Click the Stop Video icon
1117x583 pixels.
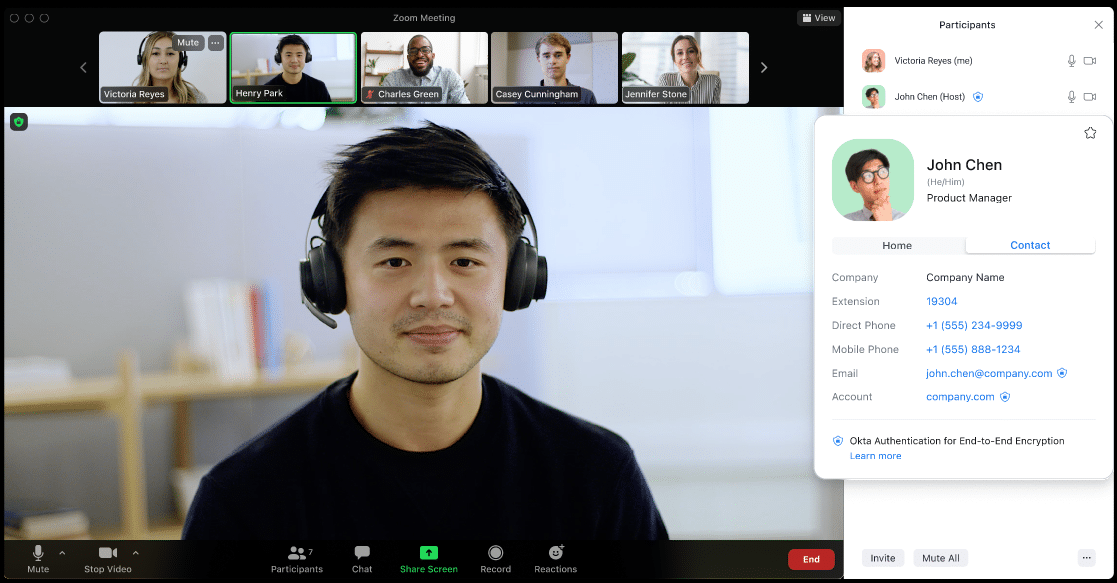pos(107,553)
